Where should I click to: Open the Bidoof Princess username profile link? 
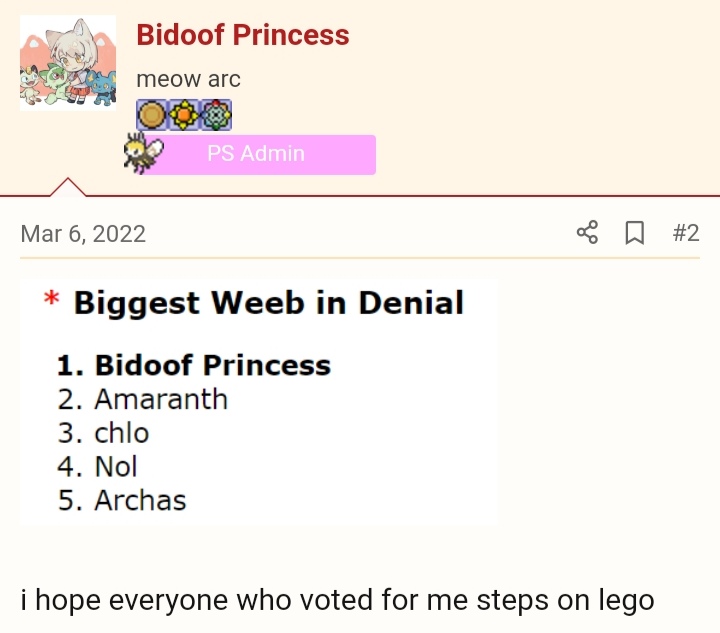(x=243, y=35)
